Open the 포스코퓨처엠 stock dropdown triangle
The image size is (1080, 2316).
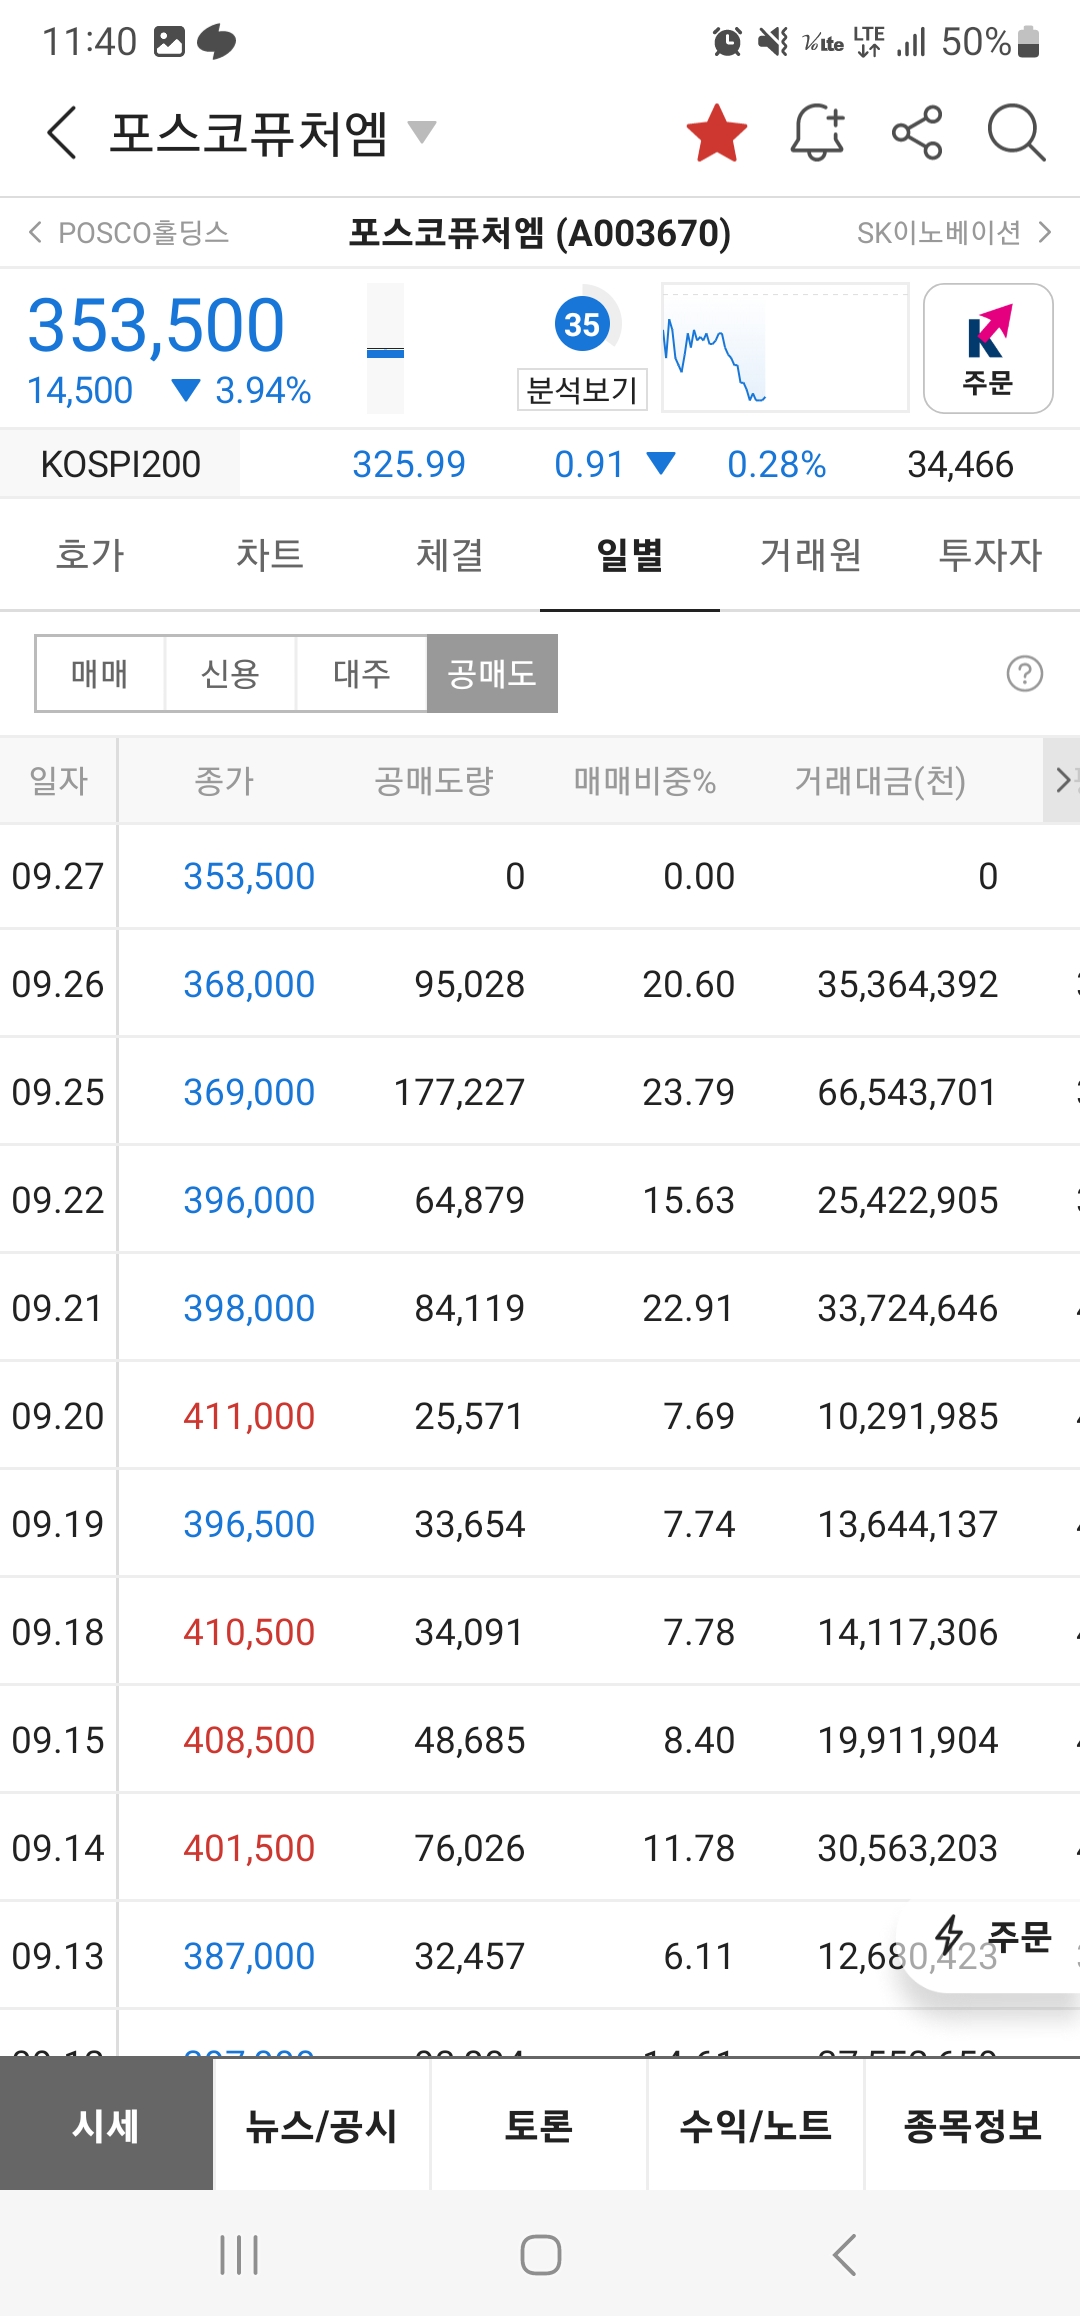(422, 132)
